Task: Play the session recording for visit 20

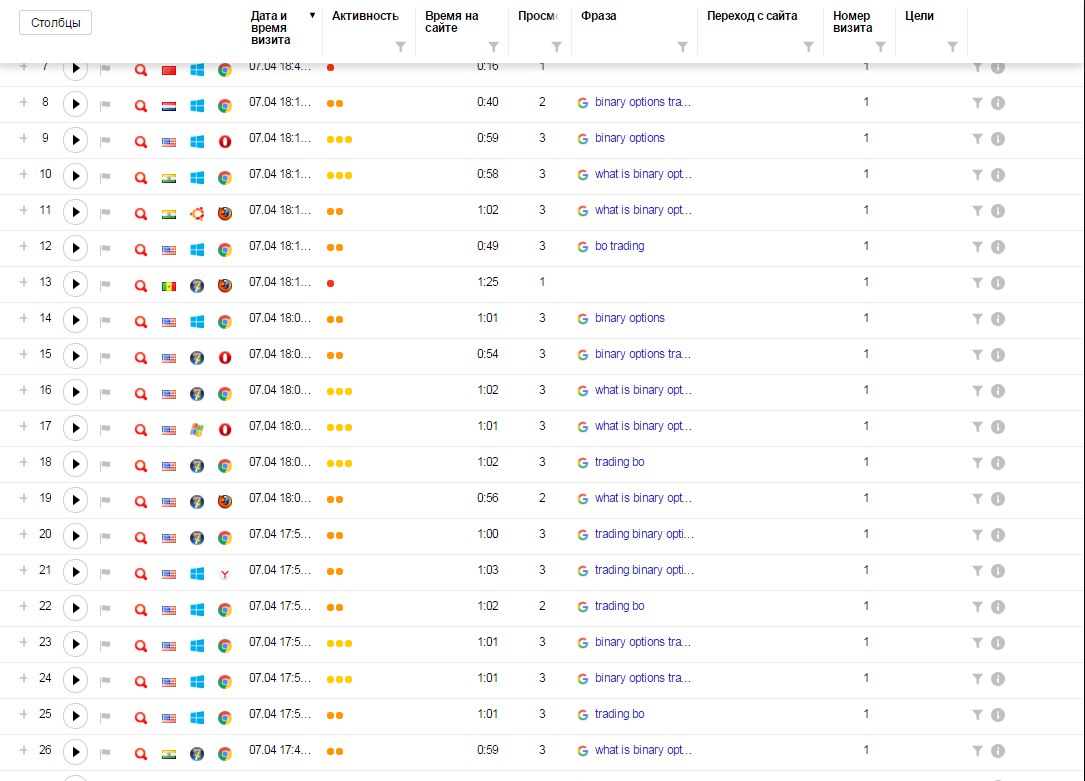Action: pyautogui.click(x=75, y=536)
